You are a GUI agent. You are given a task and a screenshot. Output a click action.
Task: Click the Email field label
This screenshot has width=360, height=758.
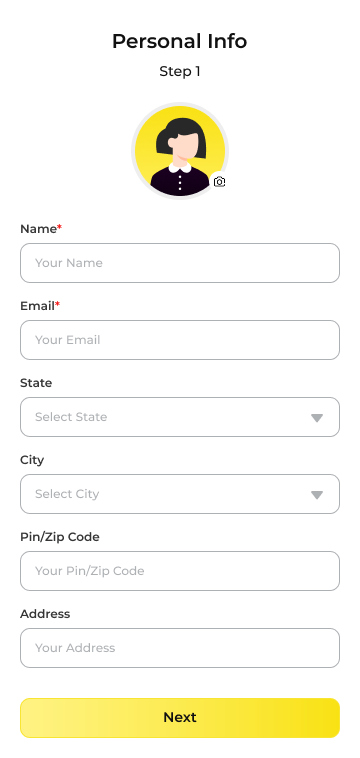click(x=37, y=306)
